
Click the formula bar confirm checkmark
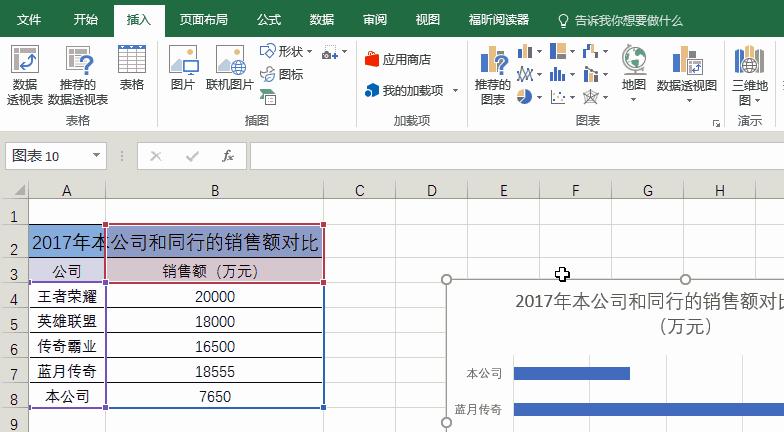[x=192, y=156]
